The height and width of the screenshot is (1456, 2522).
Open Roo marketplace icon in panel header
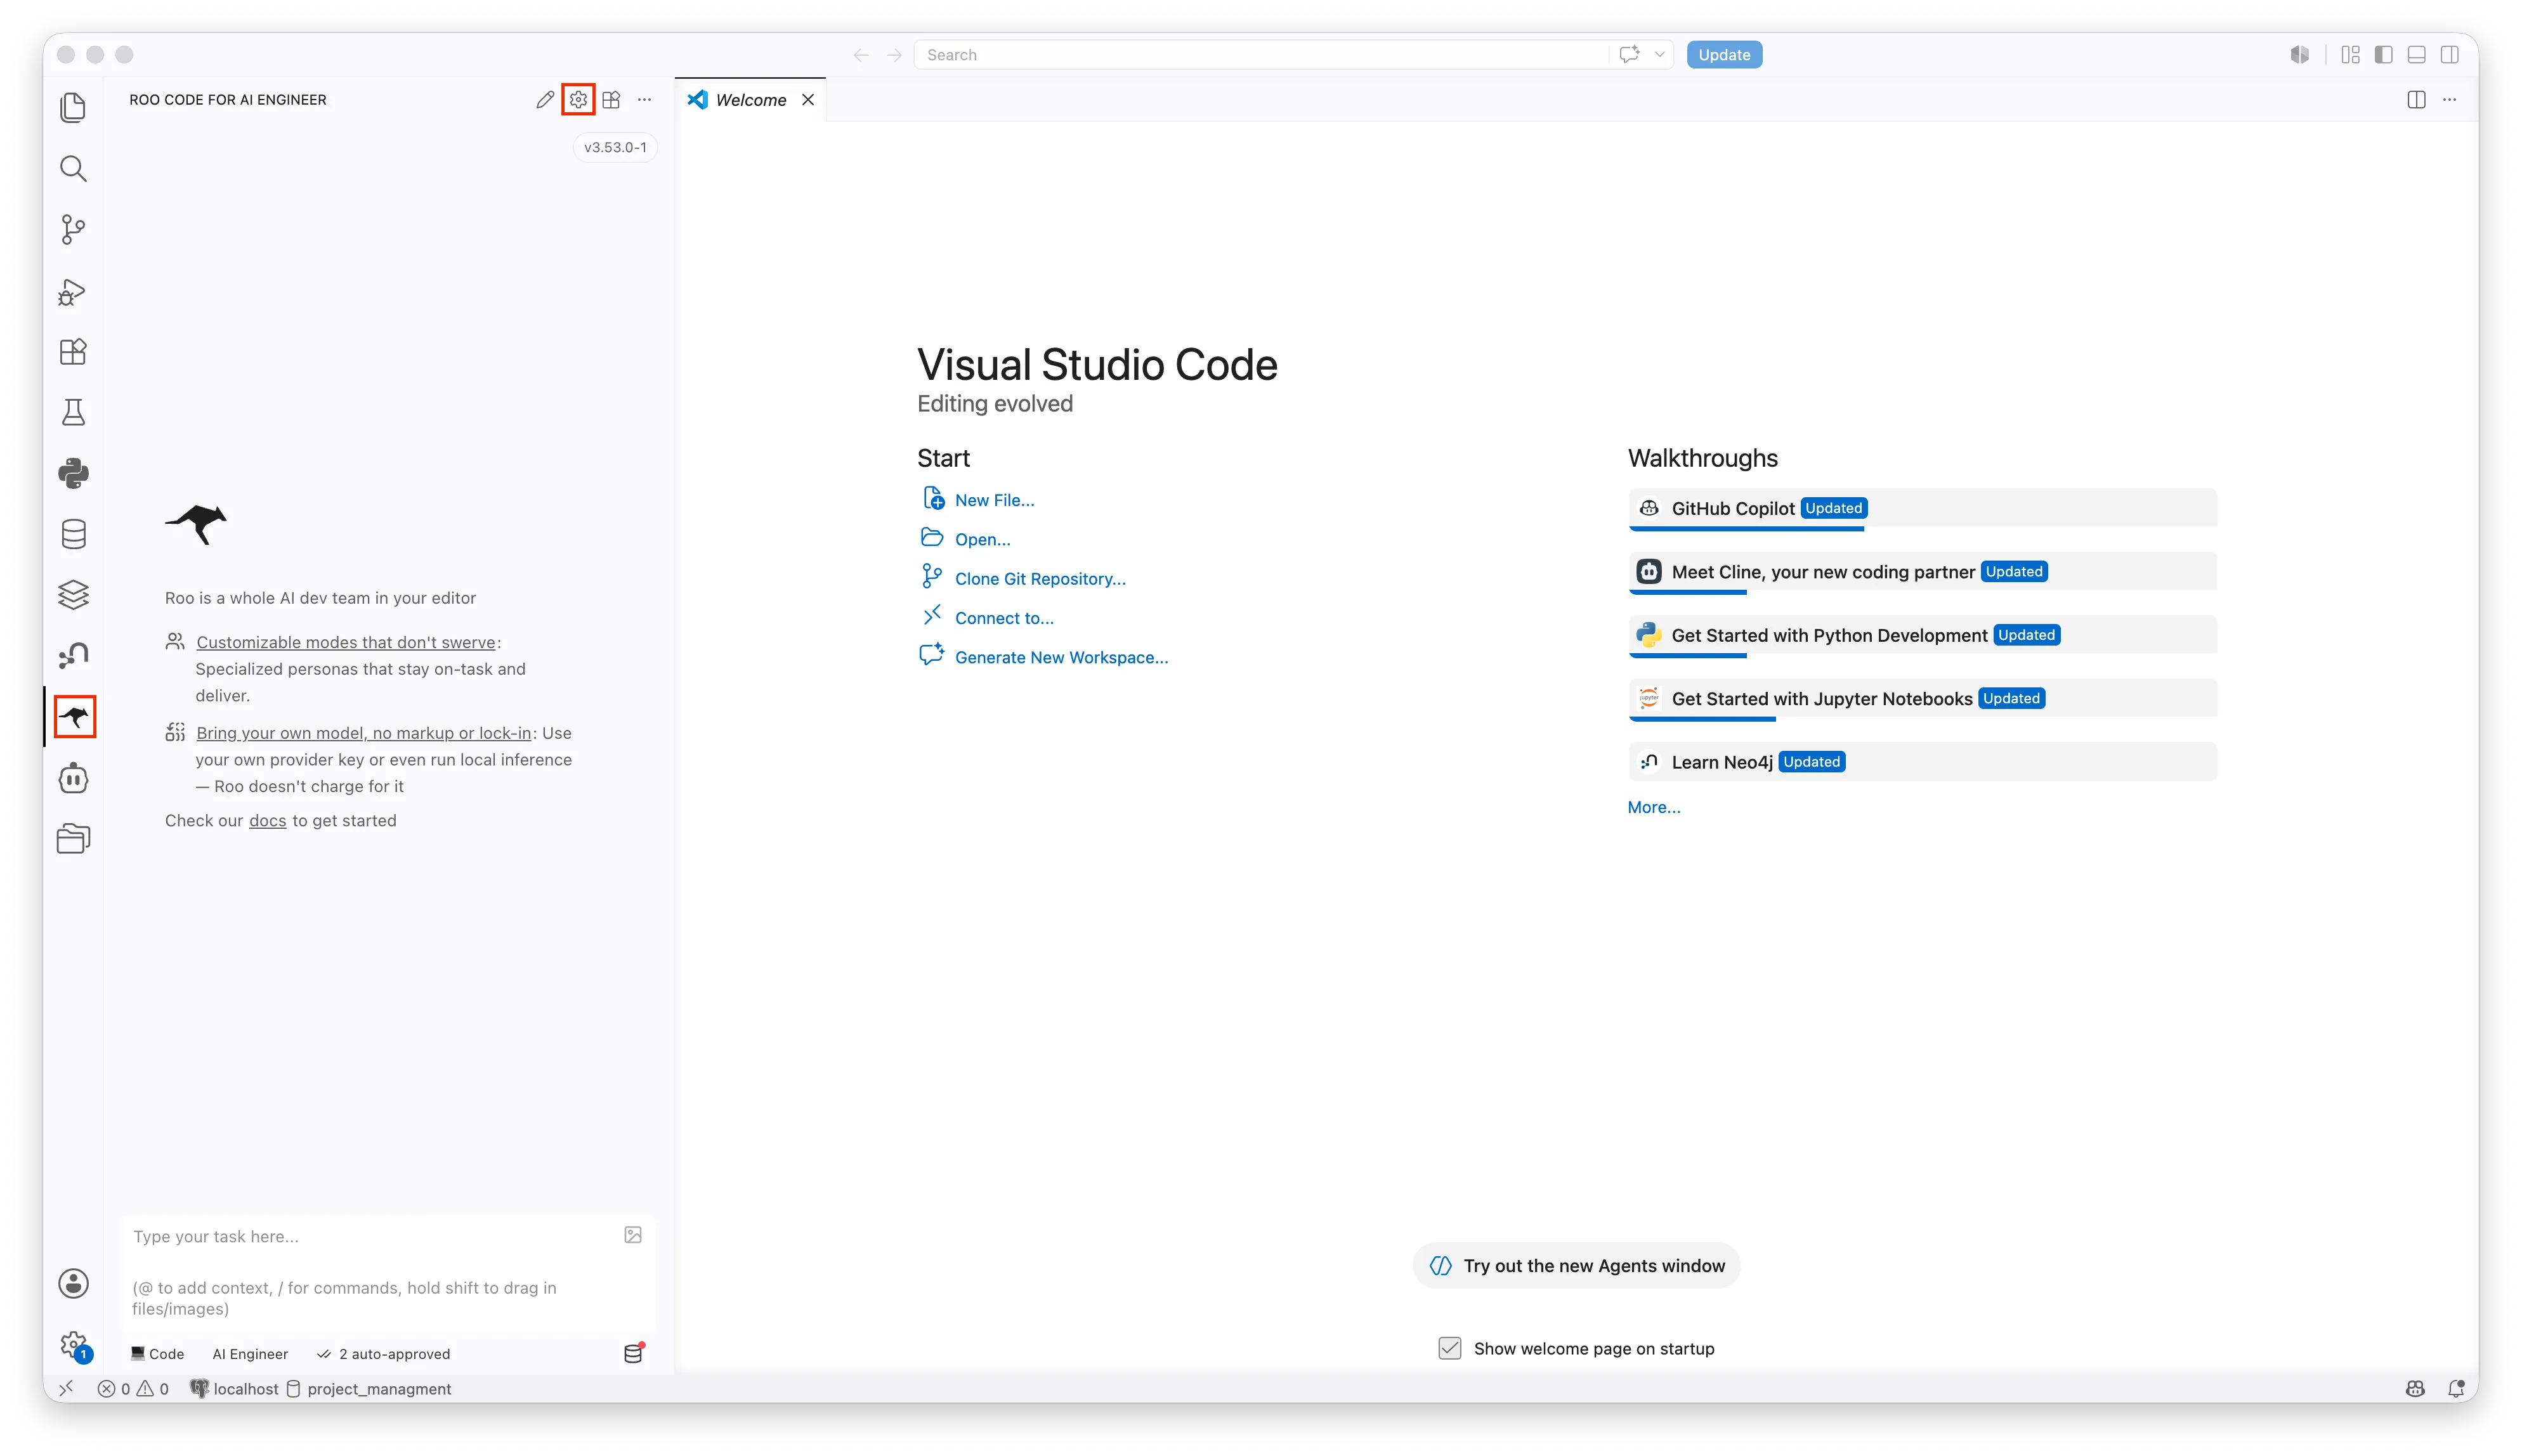click(x=611, y=99)
